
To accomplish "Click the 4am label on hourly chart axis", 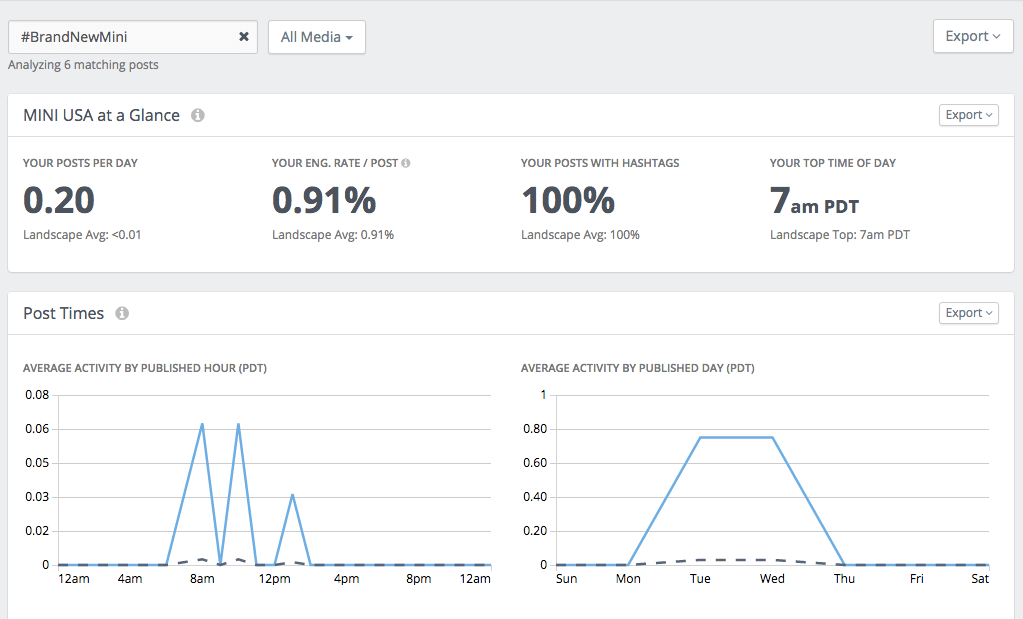I will (130, 579).
